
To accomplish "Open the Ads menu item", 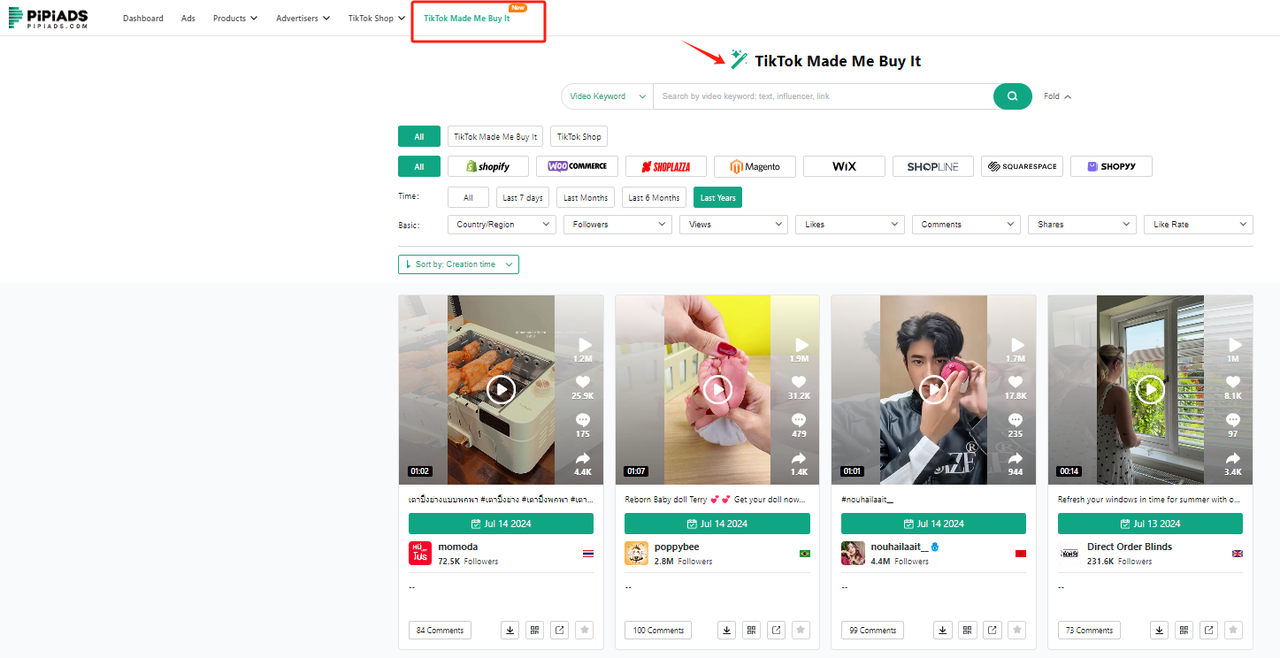I will [x=188, y=18].
